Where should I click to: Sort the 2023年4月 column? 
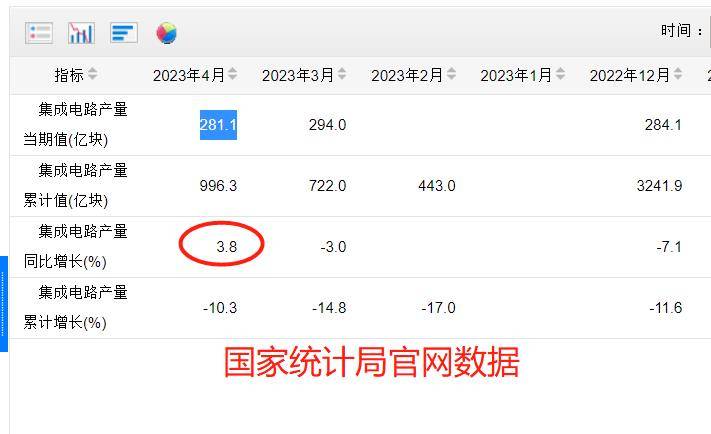(232, 73)
